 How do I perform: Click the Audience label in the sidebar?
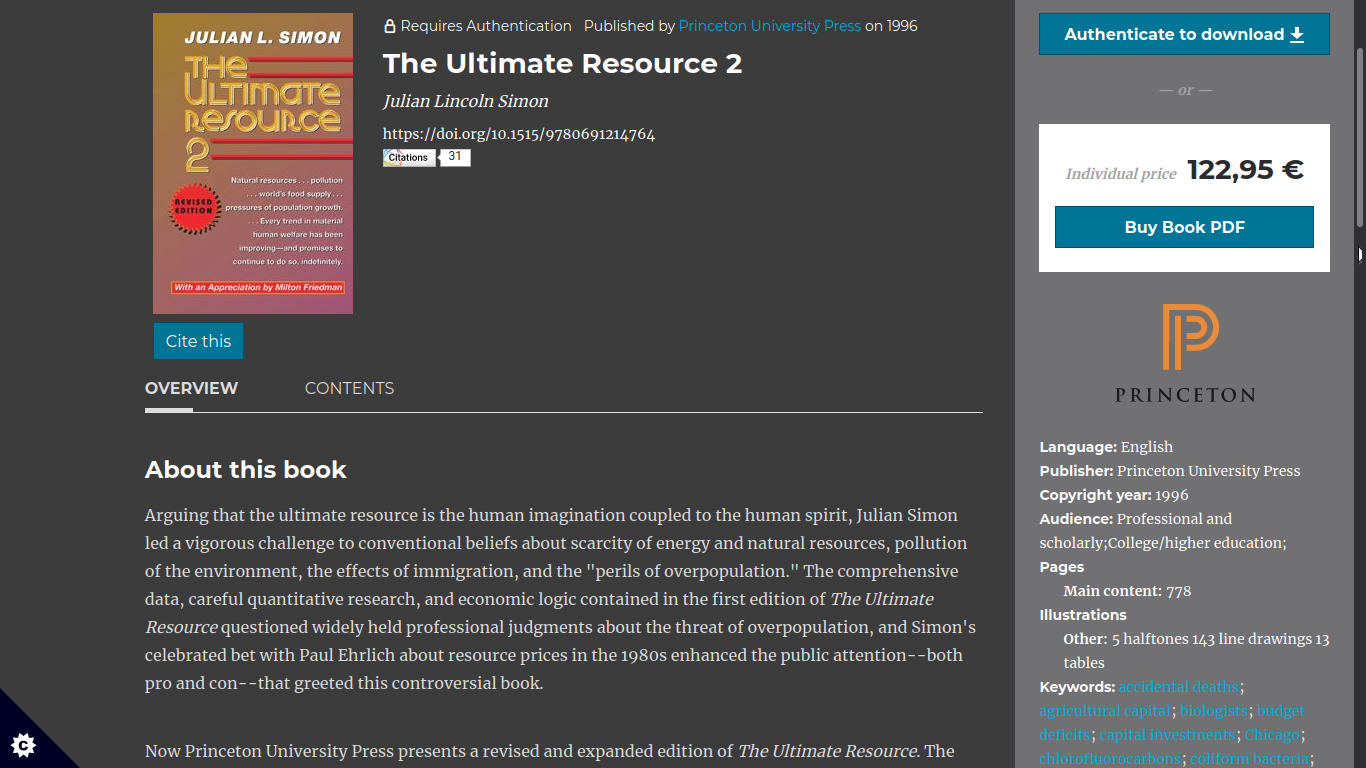click(1076, 519)
